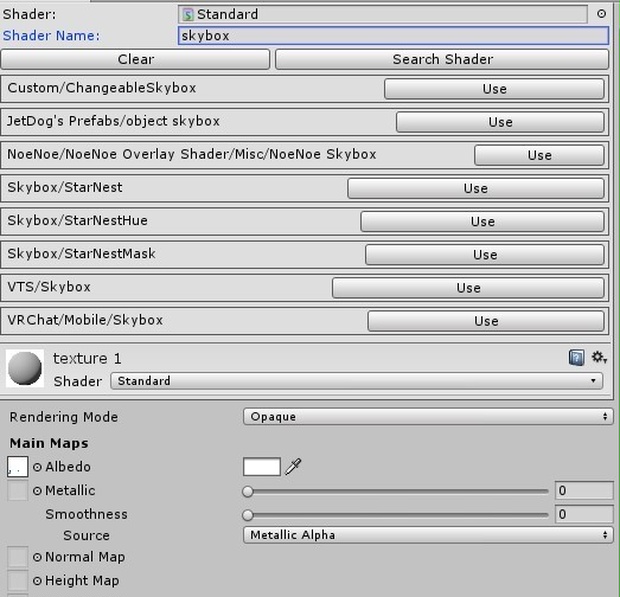This screenshot has width=620, height=597.
Task: Select the Metallic texture picker circle
Action: pyautogui.click(x=37, y=491)
